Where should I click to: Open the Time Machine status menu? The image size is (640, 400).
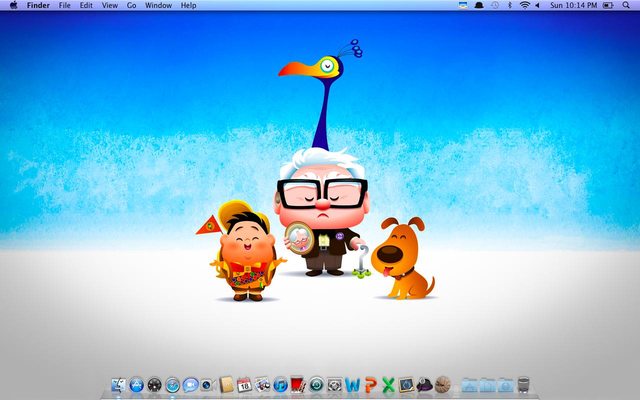pos(495,5)
